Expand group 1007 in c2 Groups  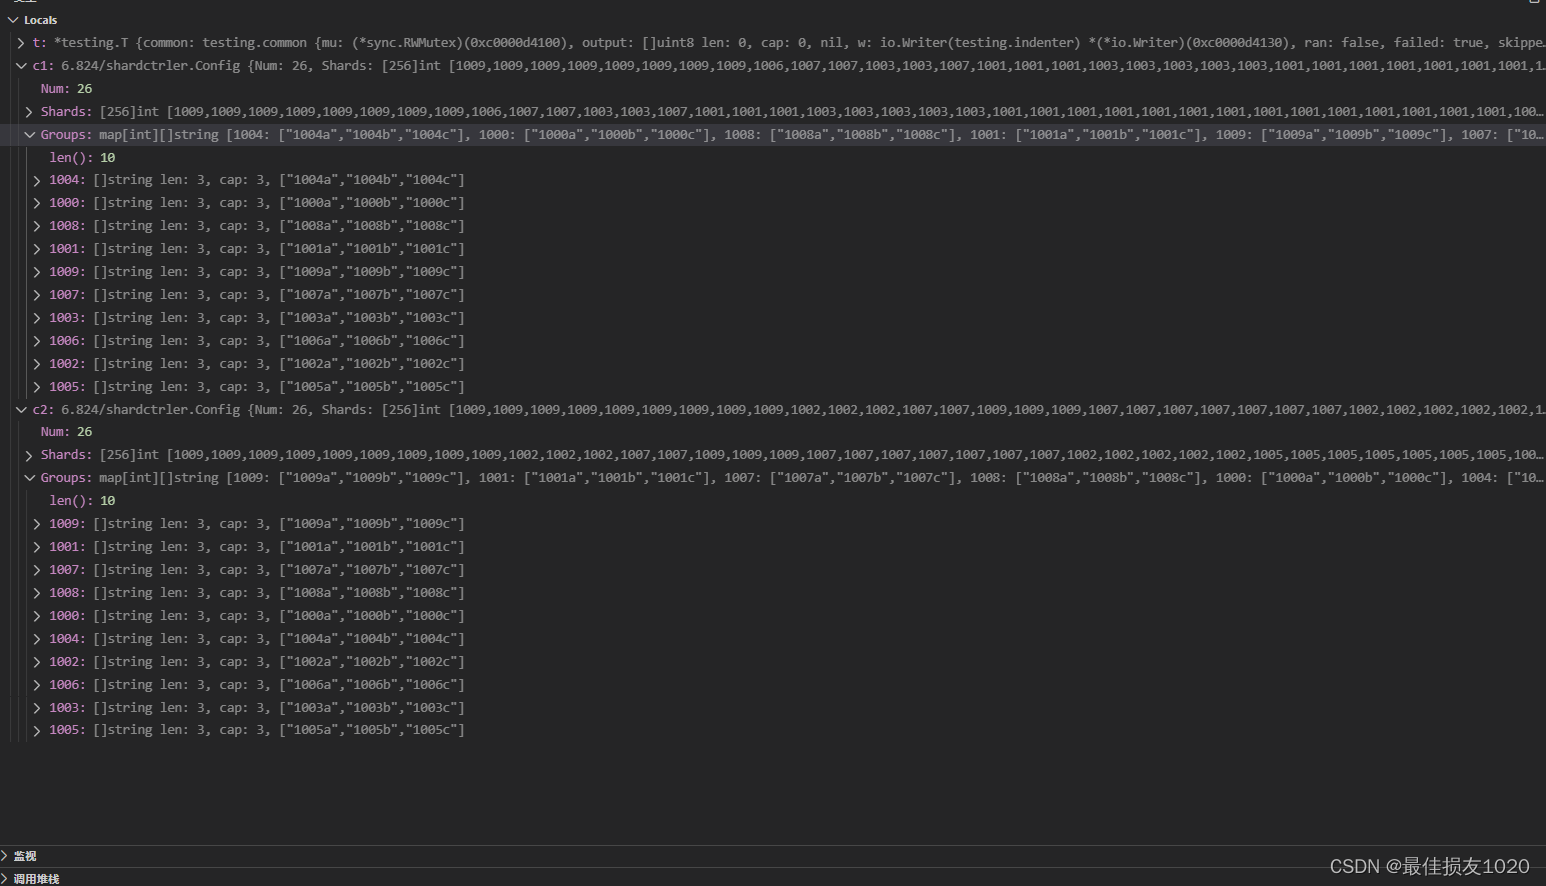[37, 570]
